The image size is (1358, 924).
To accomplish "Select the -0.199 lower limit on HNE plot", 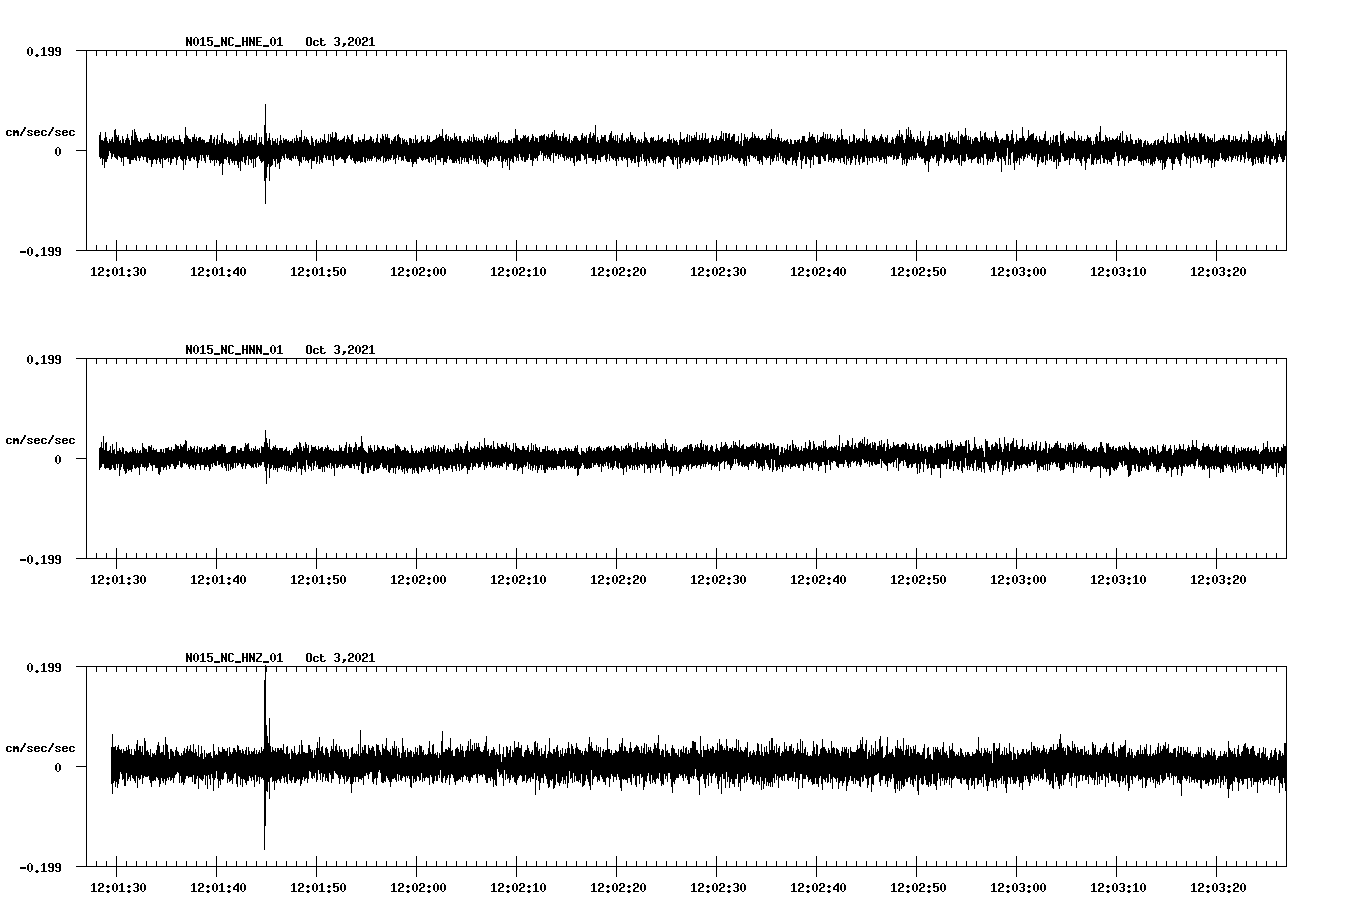I will [40, 251].
